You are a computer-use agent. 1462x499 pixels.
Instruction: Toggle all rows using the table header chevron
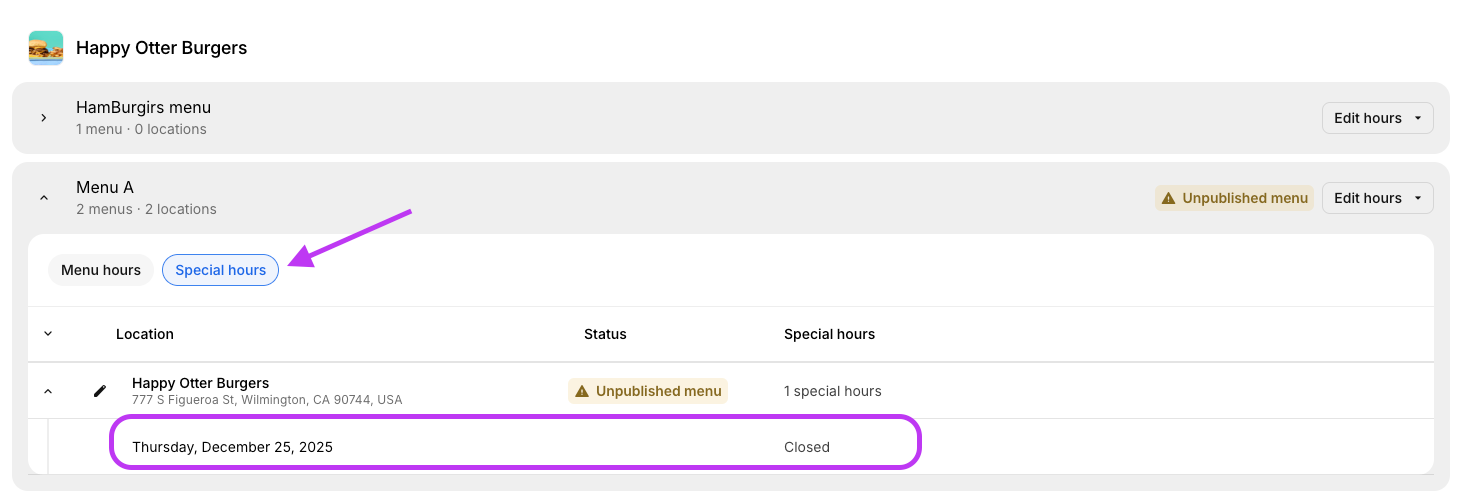(x=48, y=334)
